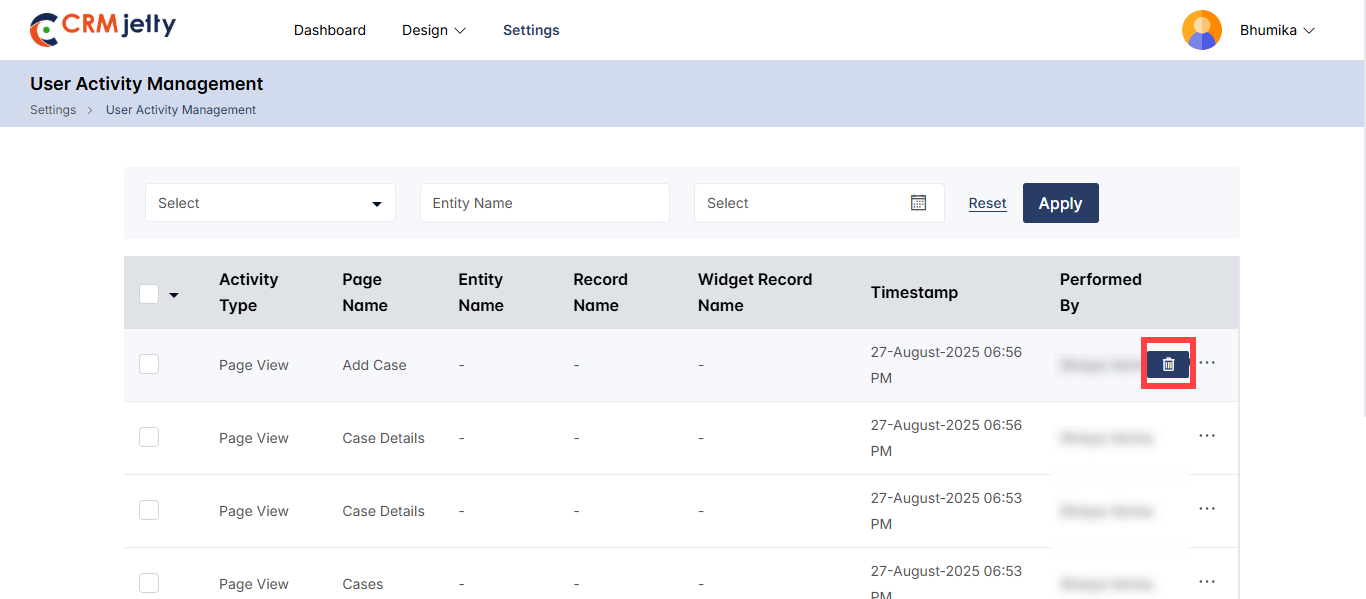Click the Entity Name input field

click(544, 203)
